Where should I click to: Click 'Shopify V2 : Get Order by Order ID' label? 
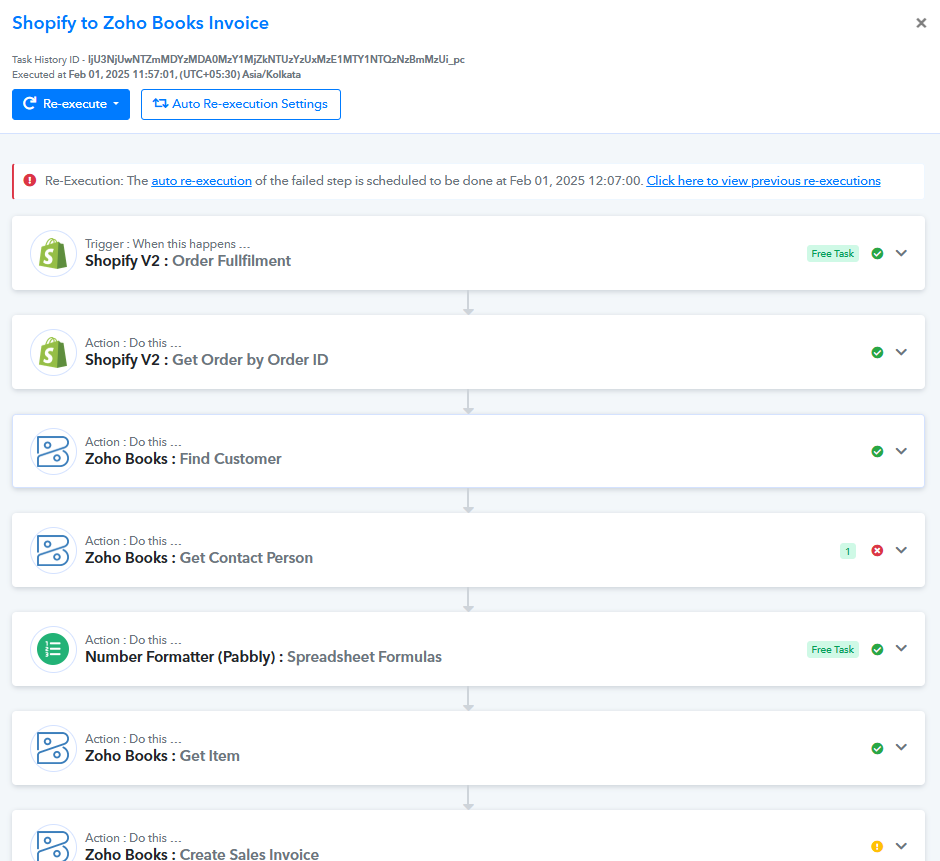(x=206, y=360)
